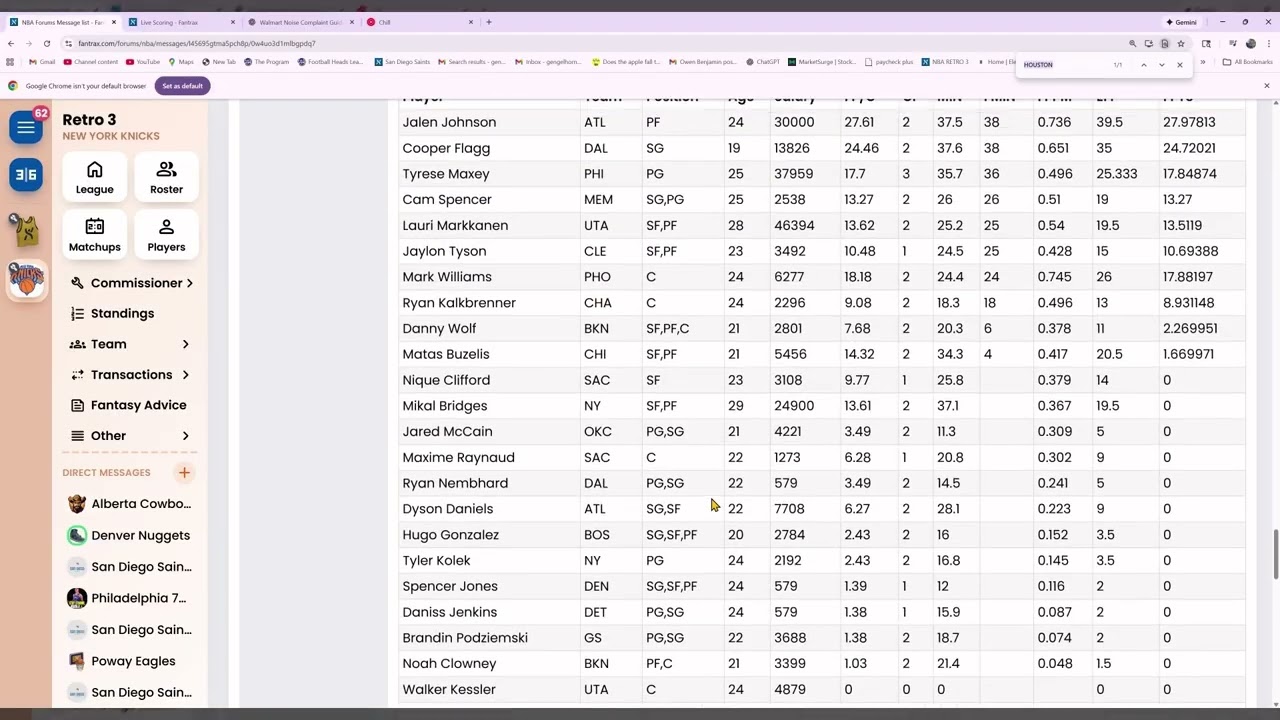Show more bookmarks chevron
This screenshot has height=720, width=1280.
click(1203, 62)
